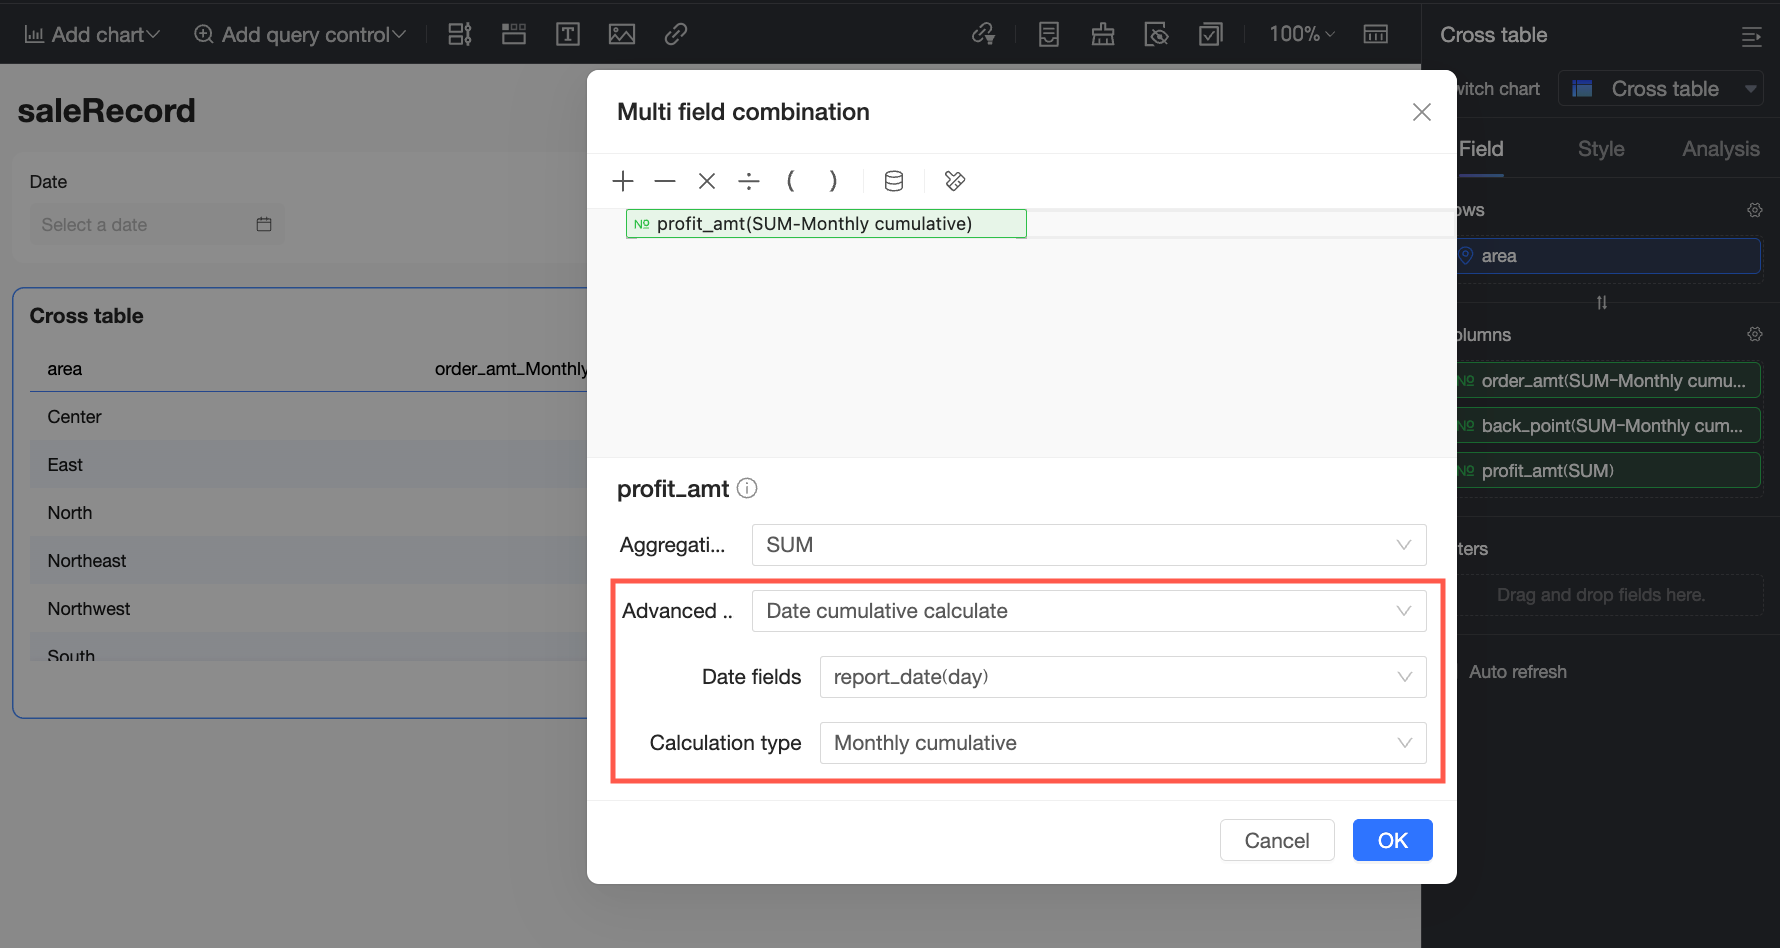Open the Advanced calculation dropdown
The width and height of the screenshot is (1780, 948).
pos(1088,611)
